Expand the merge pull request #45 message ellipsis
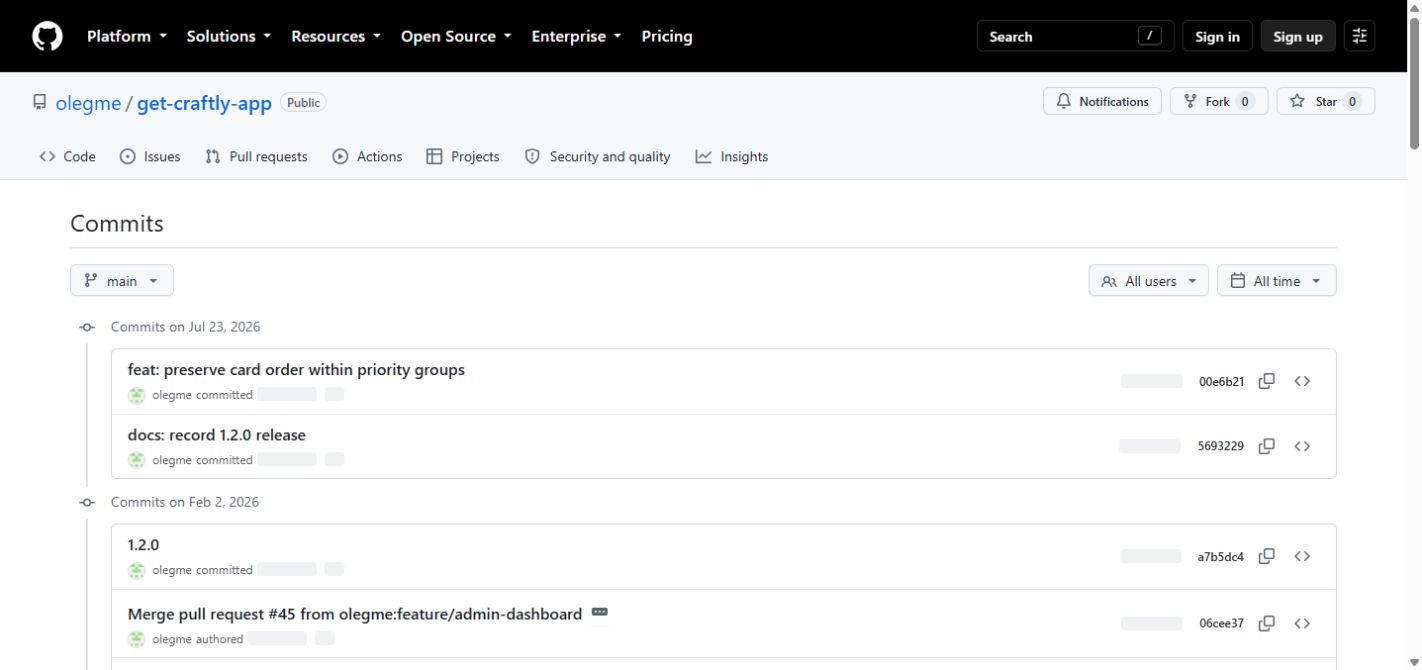The width and height of the screenshot is (1422, 670). coord(599,612)
